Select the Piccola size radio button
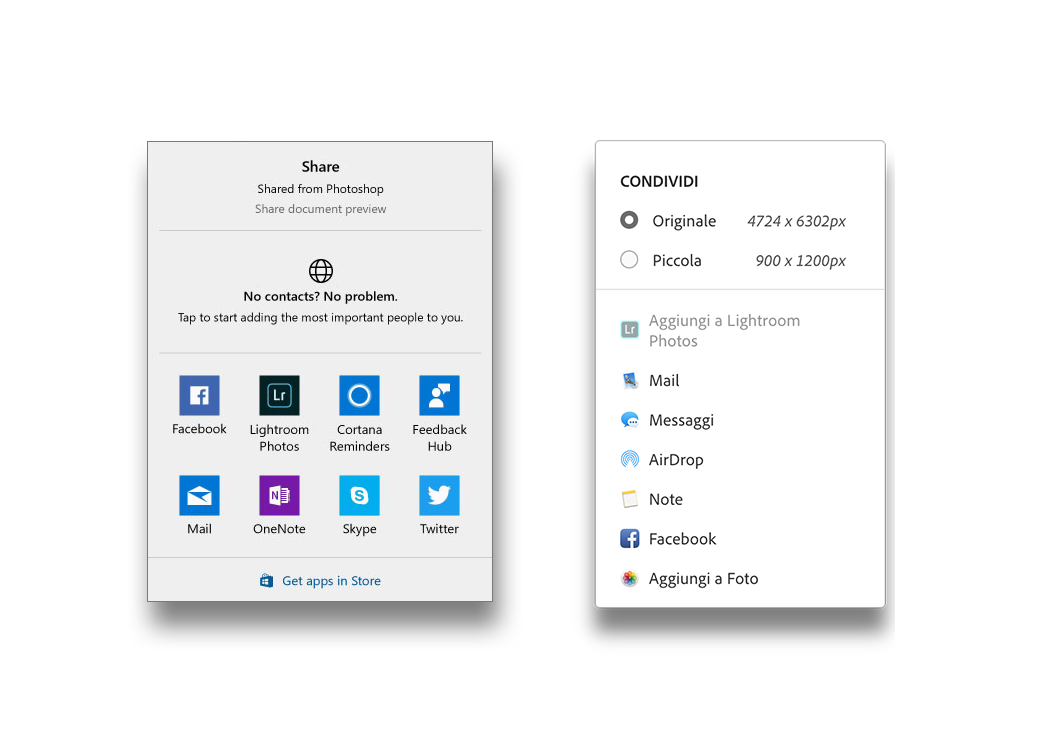Viewport: 1042px width, 743px height. (x=629, y=260)
